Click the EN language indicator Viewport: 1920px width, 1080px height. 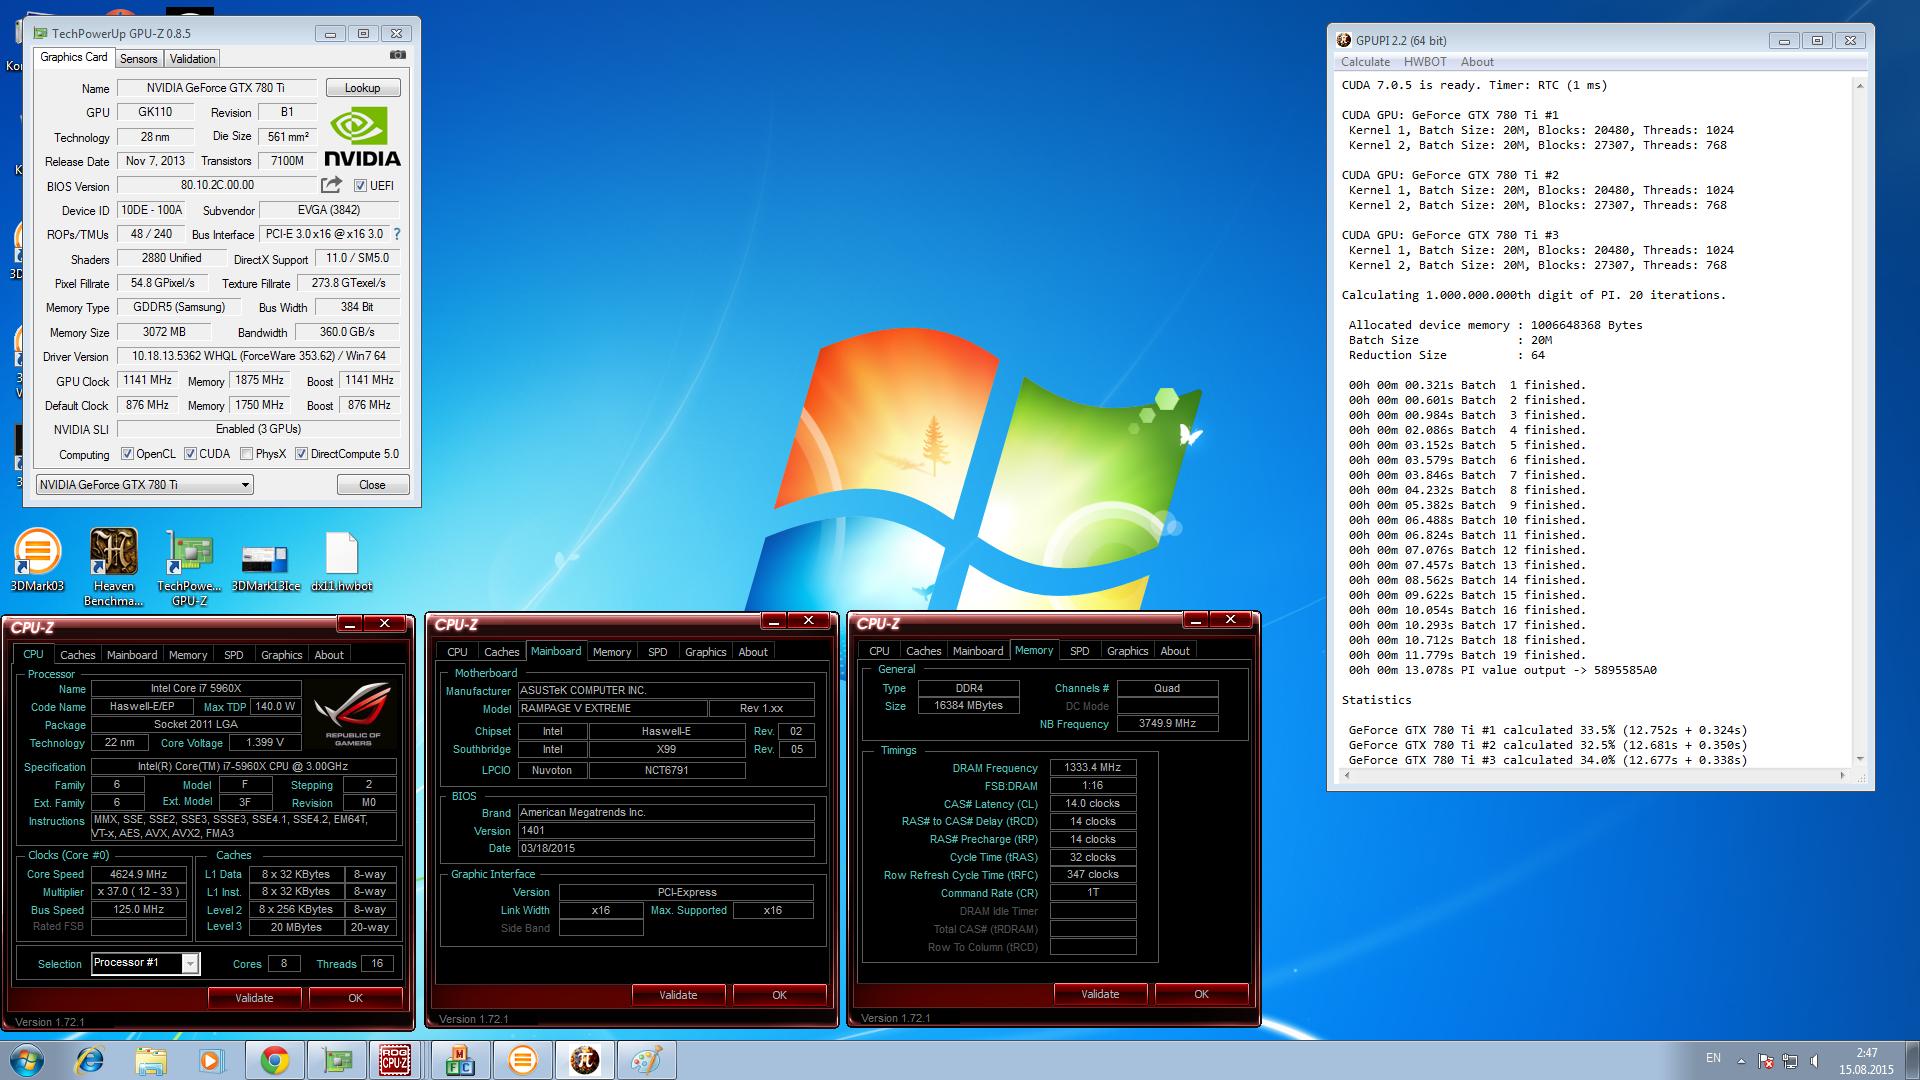pyautogui.click(x=1713, y=1058)
